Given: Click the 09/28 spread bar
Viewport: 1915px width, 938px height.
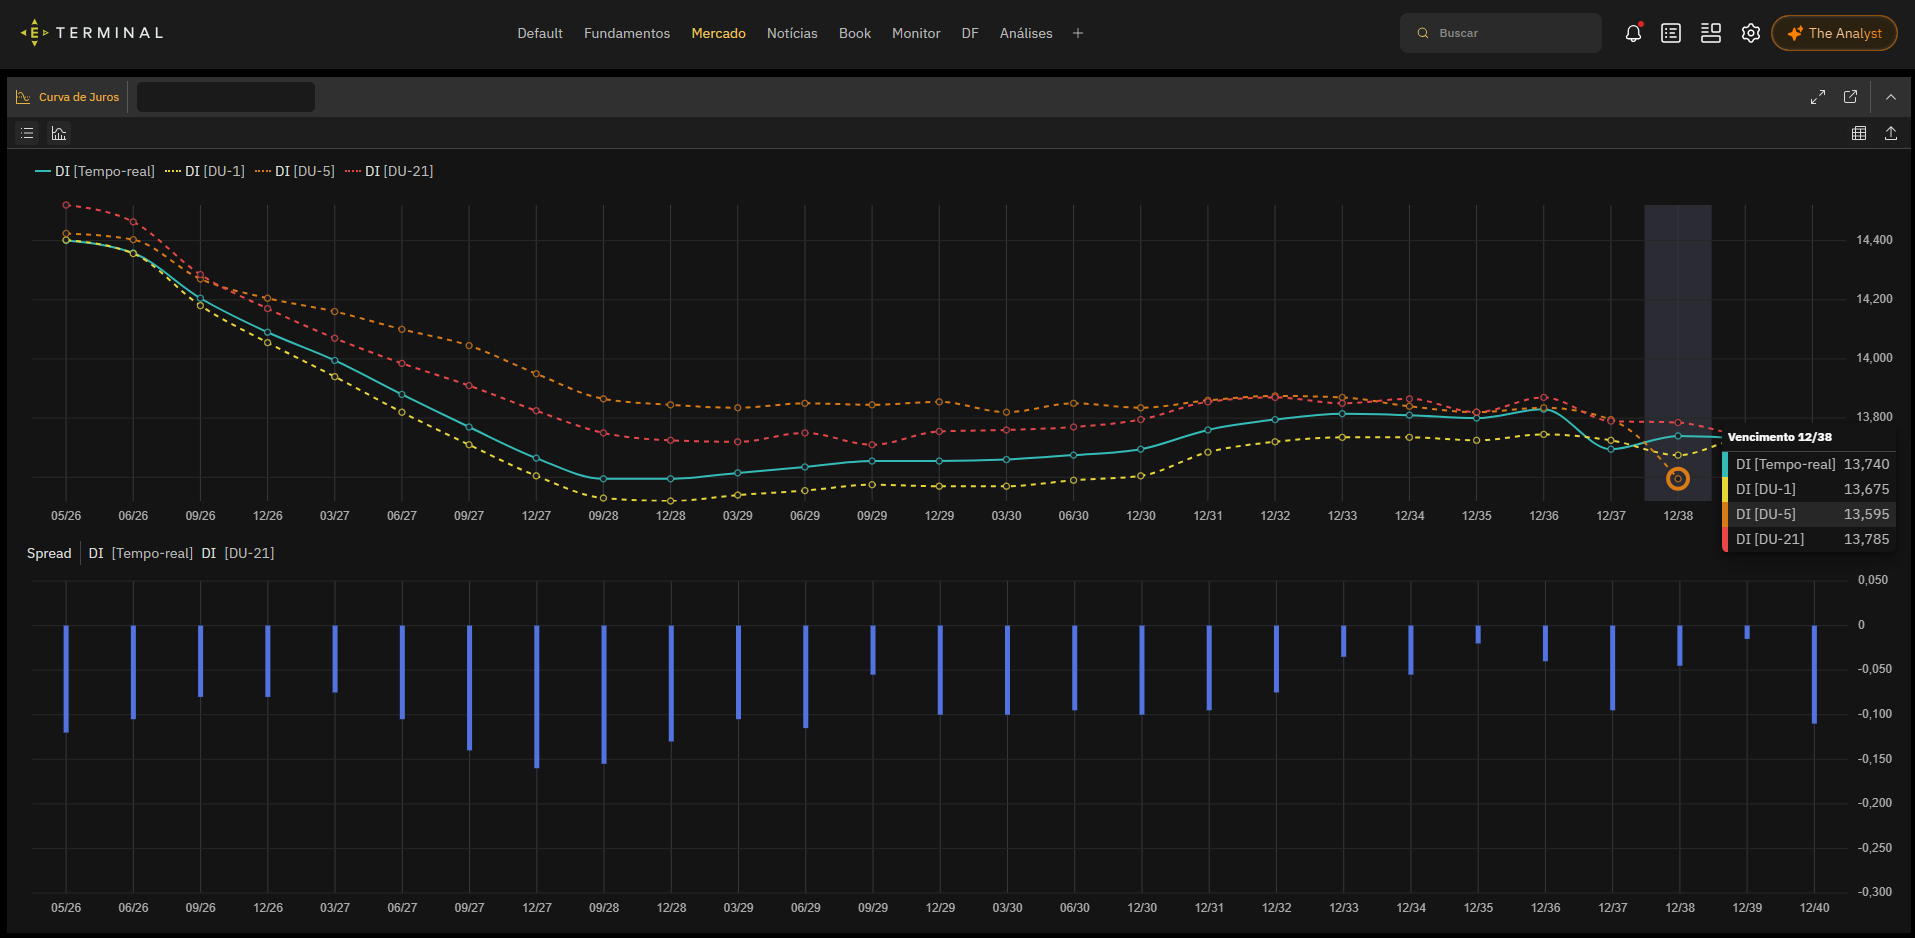Looking at the screenshot, I should (604, 695).
